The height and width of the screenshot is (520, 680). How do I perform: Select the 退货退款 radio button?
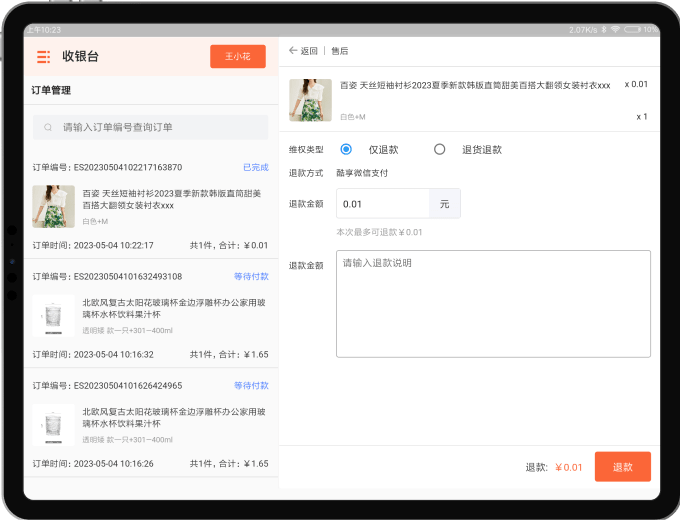439,149
